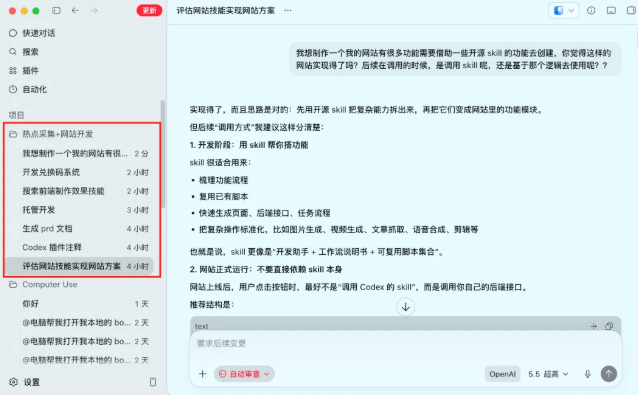Click the 热点采集+网站开发 folder icon
This screenshot has height=395, width=638.
pyautogui.click(x=13, y=134)
